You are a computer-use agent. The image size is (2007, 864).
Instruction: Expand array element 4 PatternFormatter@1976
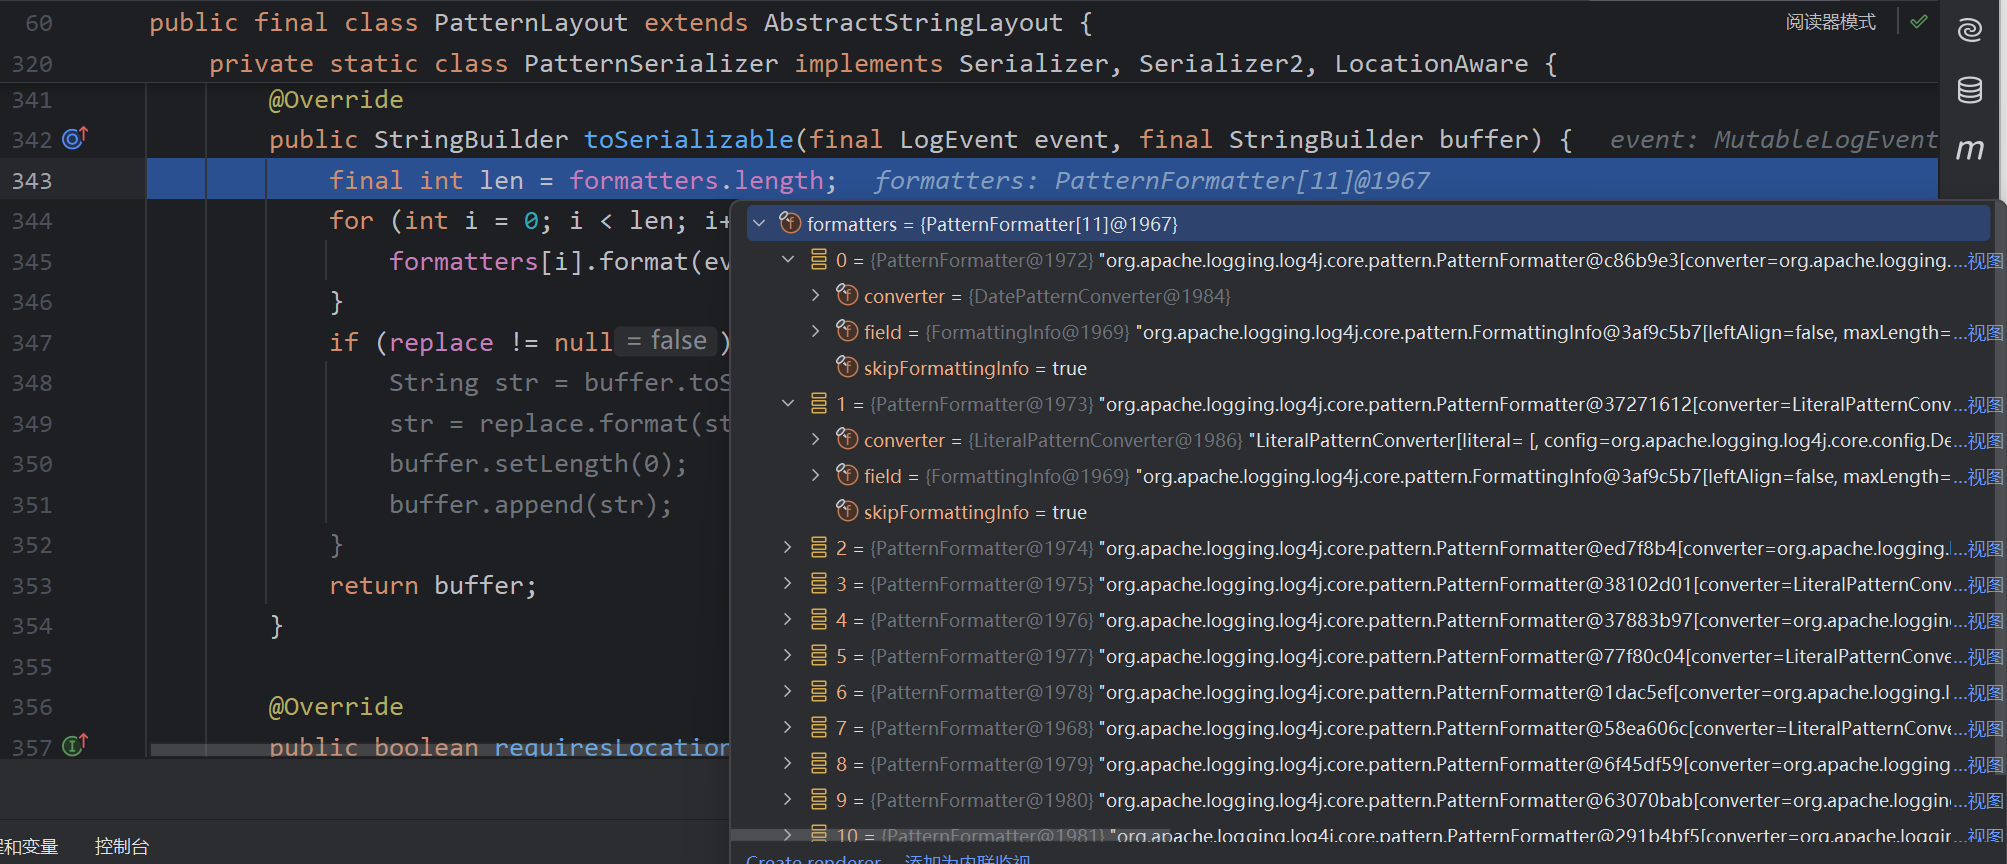coord(788,619)
